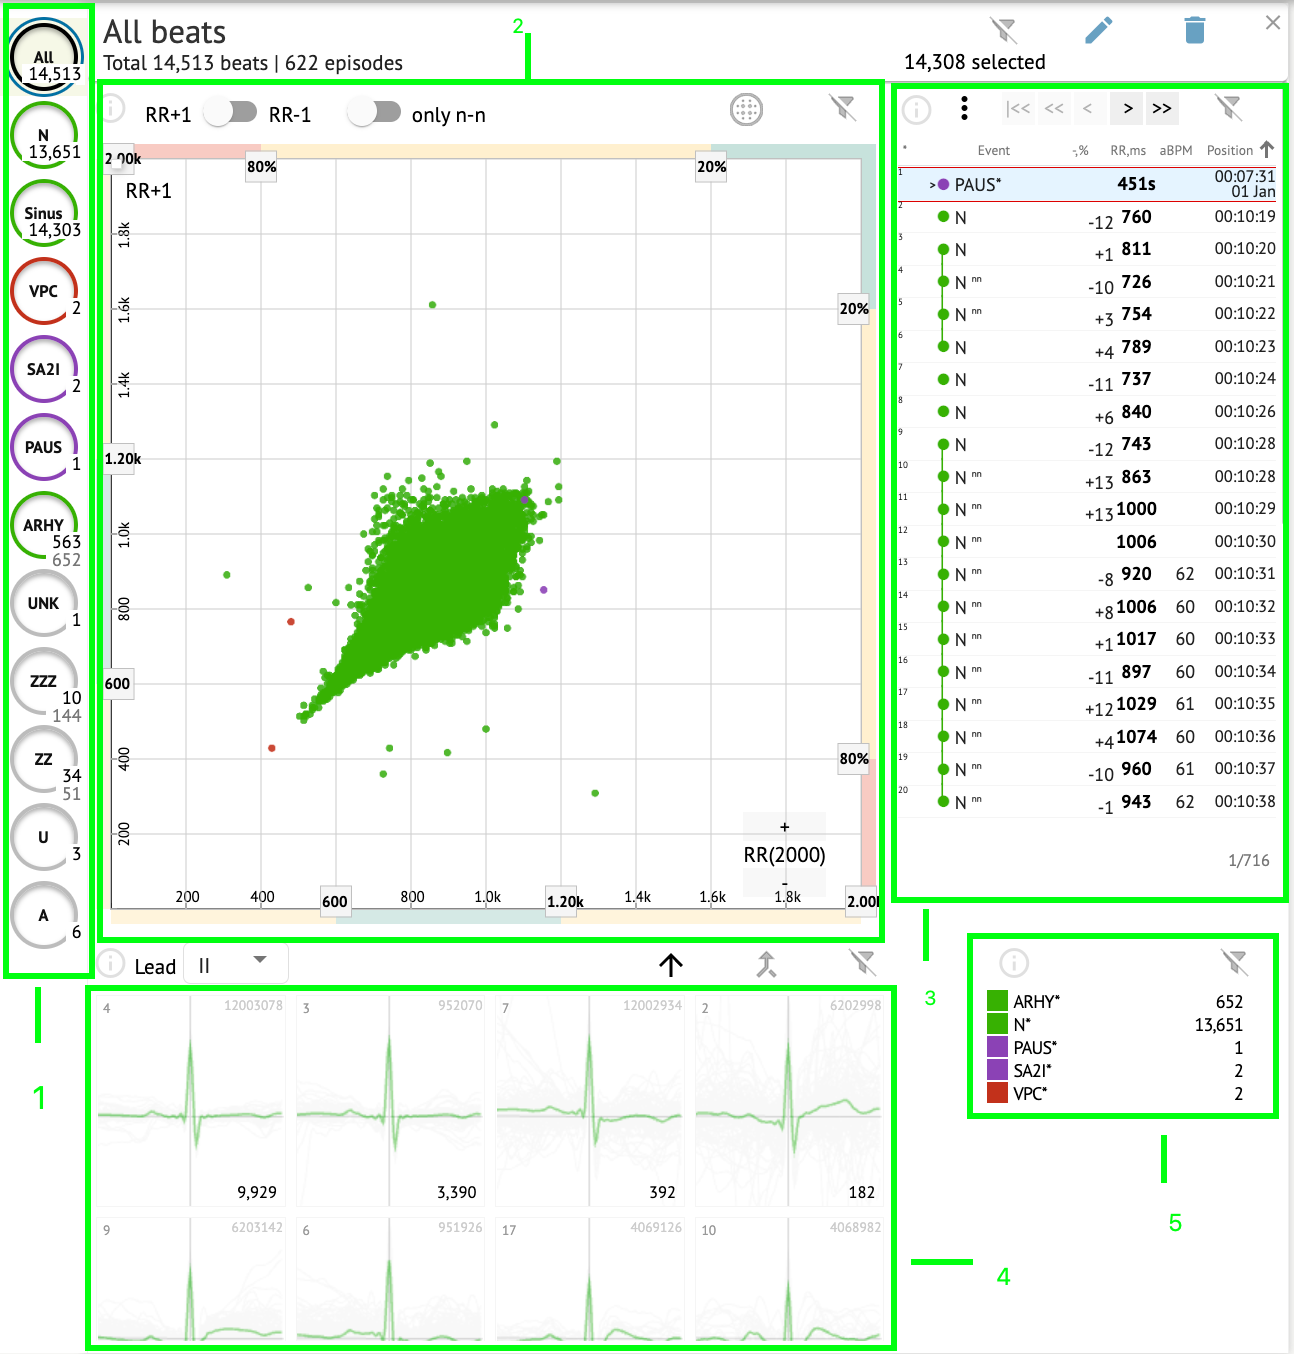Click the red VPC* legend swatch
The image size is (1294, 1354).
click(997, 1093)
